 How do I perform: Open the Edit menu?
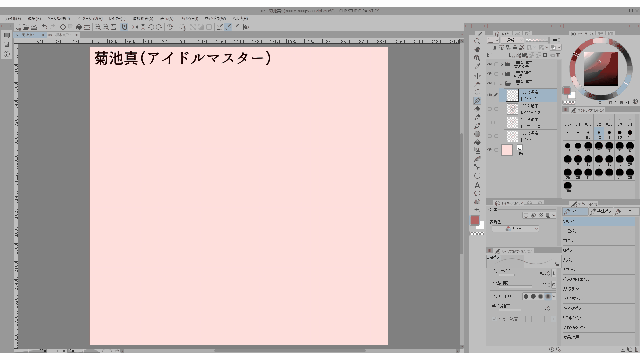[34, 18]
